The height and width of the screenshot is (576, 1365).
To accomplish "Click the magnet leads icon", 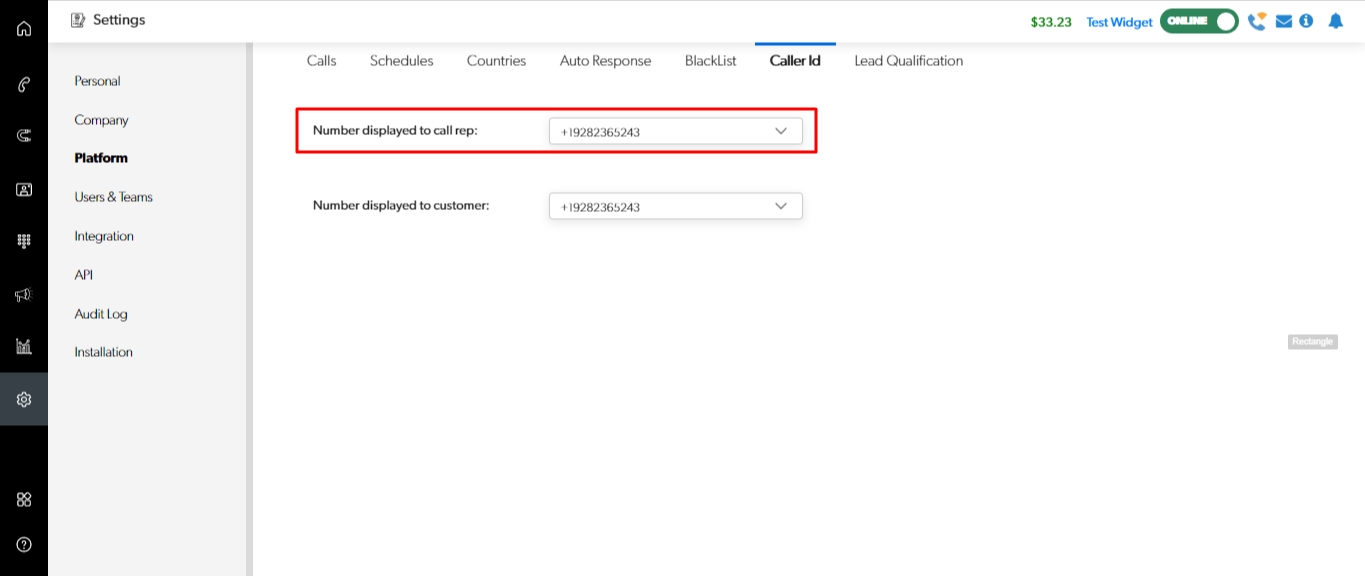I will (24, 135).
